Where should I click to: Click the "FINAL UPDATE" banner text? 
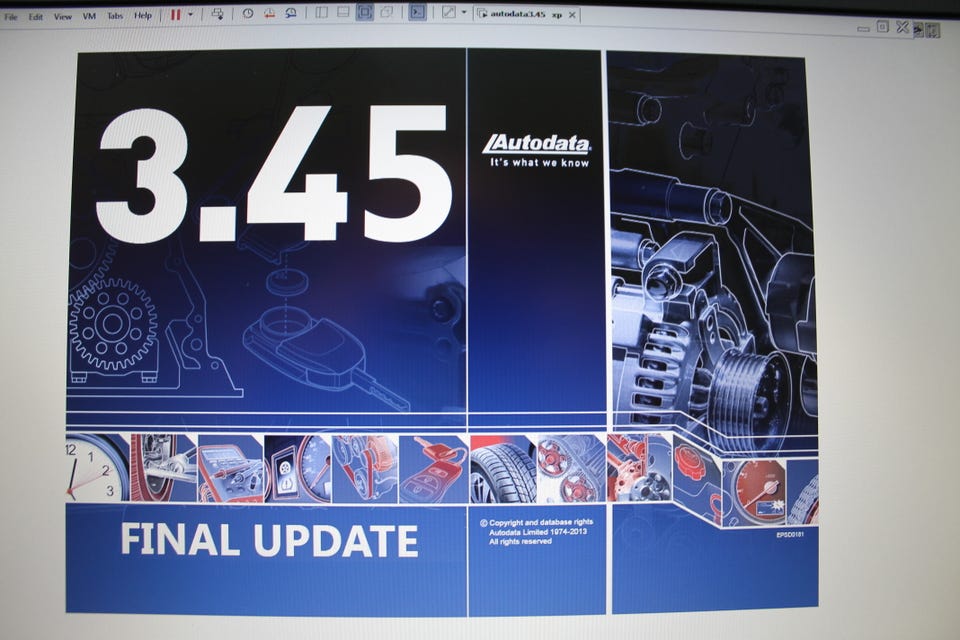point(269,540)
